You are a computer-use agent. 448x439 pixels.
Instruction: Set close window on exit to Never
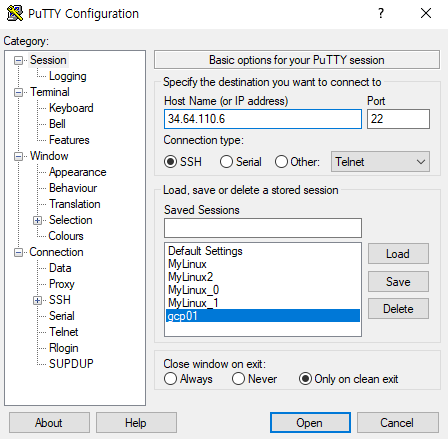point(238,379)
